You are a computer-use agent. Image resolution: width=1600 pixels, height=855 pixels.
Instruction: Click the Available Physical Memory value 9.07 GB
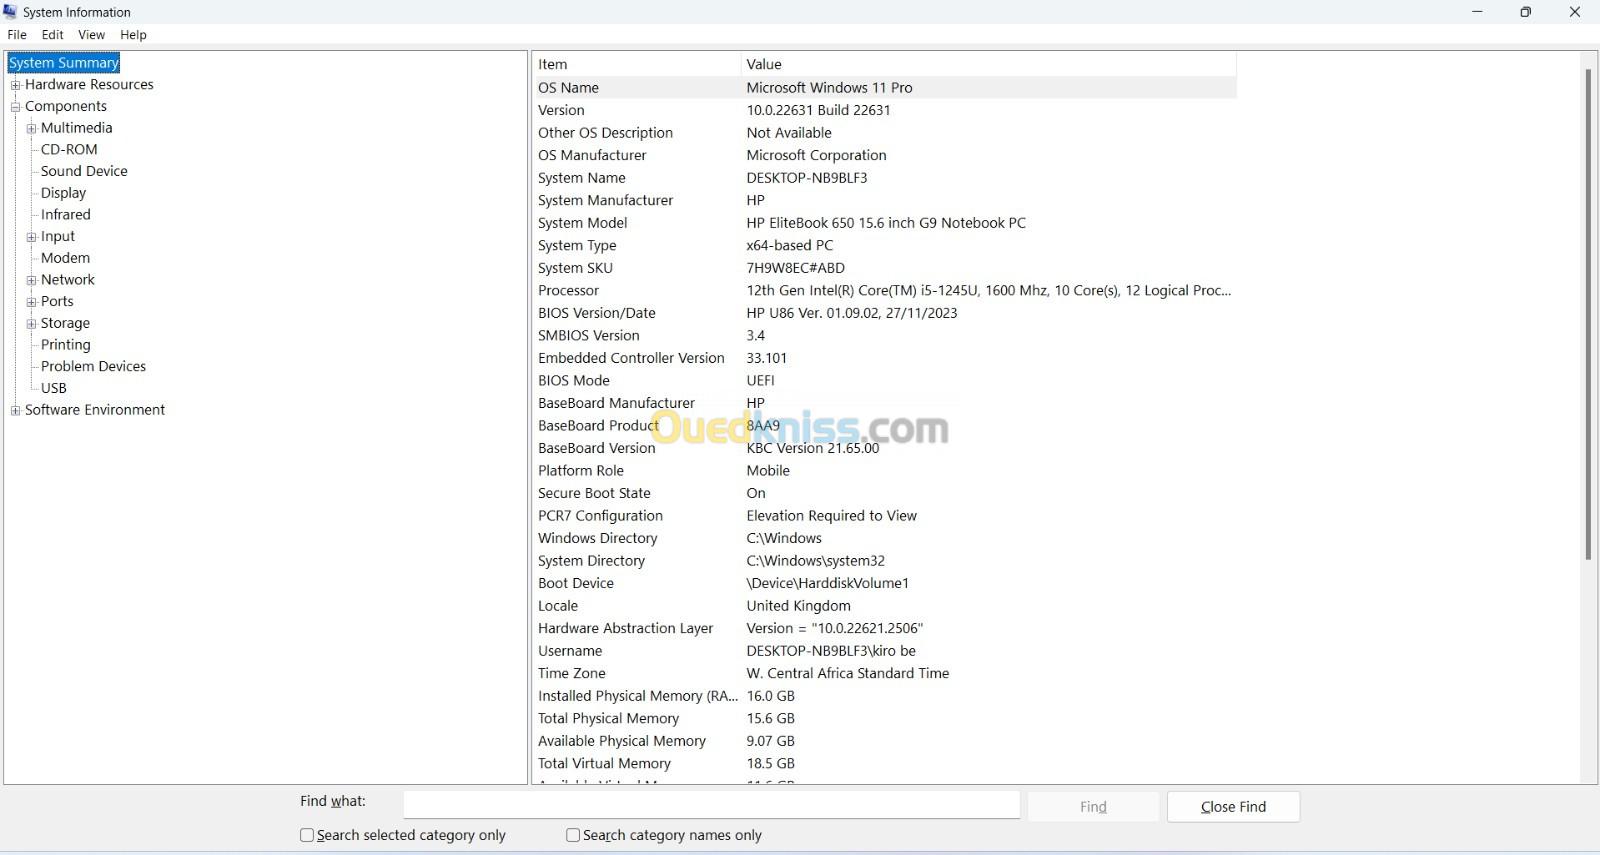tap(770, 741)
